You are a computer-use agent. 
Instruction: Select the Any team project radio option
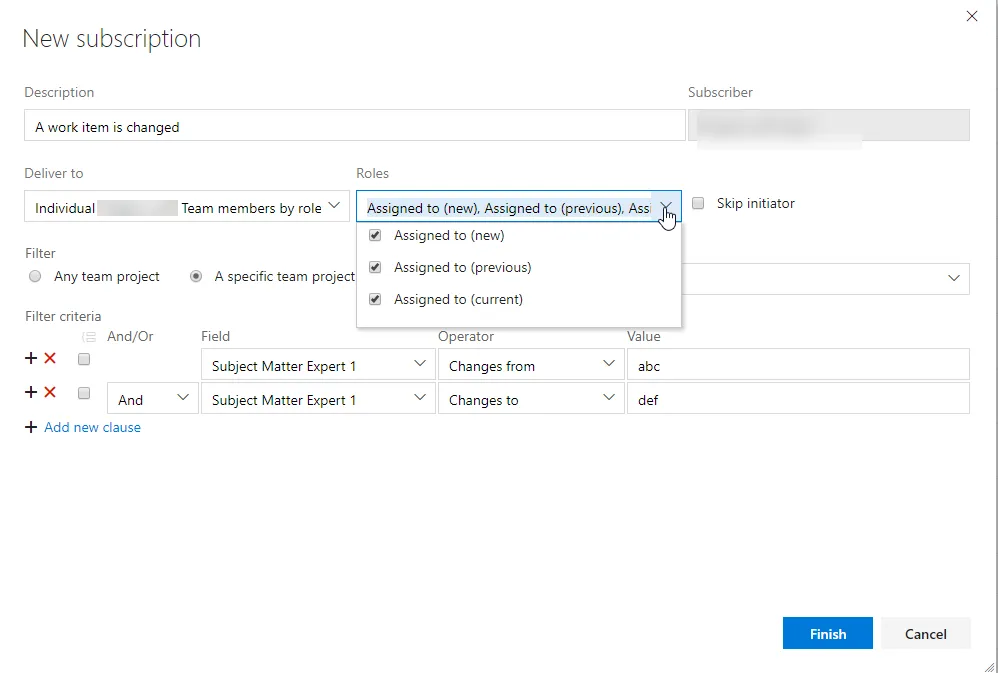pyautogui.click(x=35, y=276)
